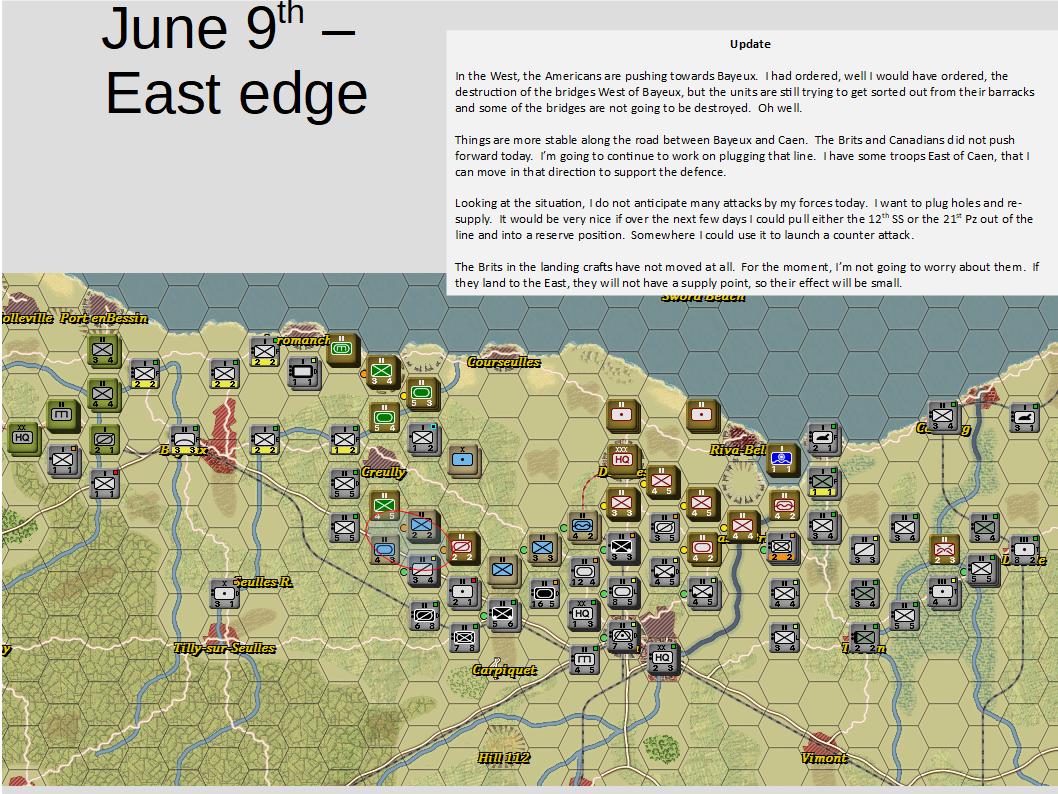Pick the gray 1-1 infantry with red dot
The width and height of the screenshot is (1058, 794).
tap(105, 484)
